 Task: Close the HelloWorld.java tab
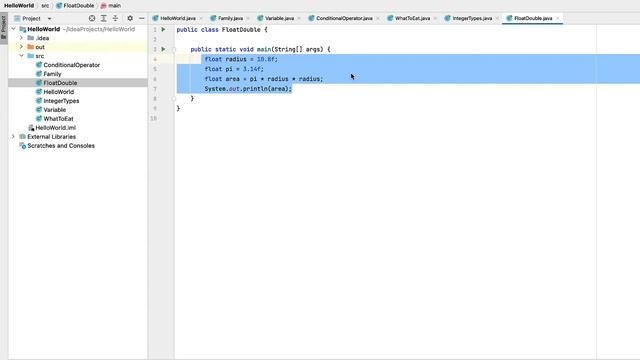(x=201, y=18)
